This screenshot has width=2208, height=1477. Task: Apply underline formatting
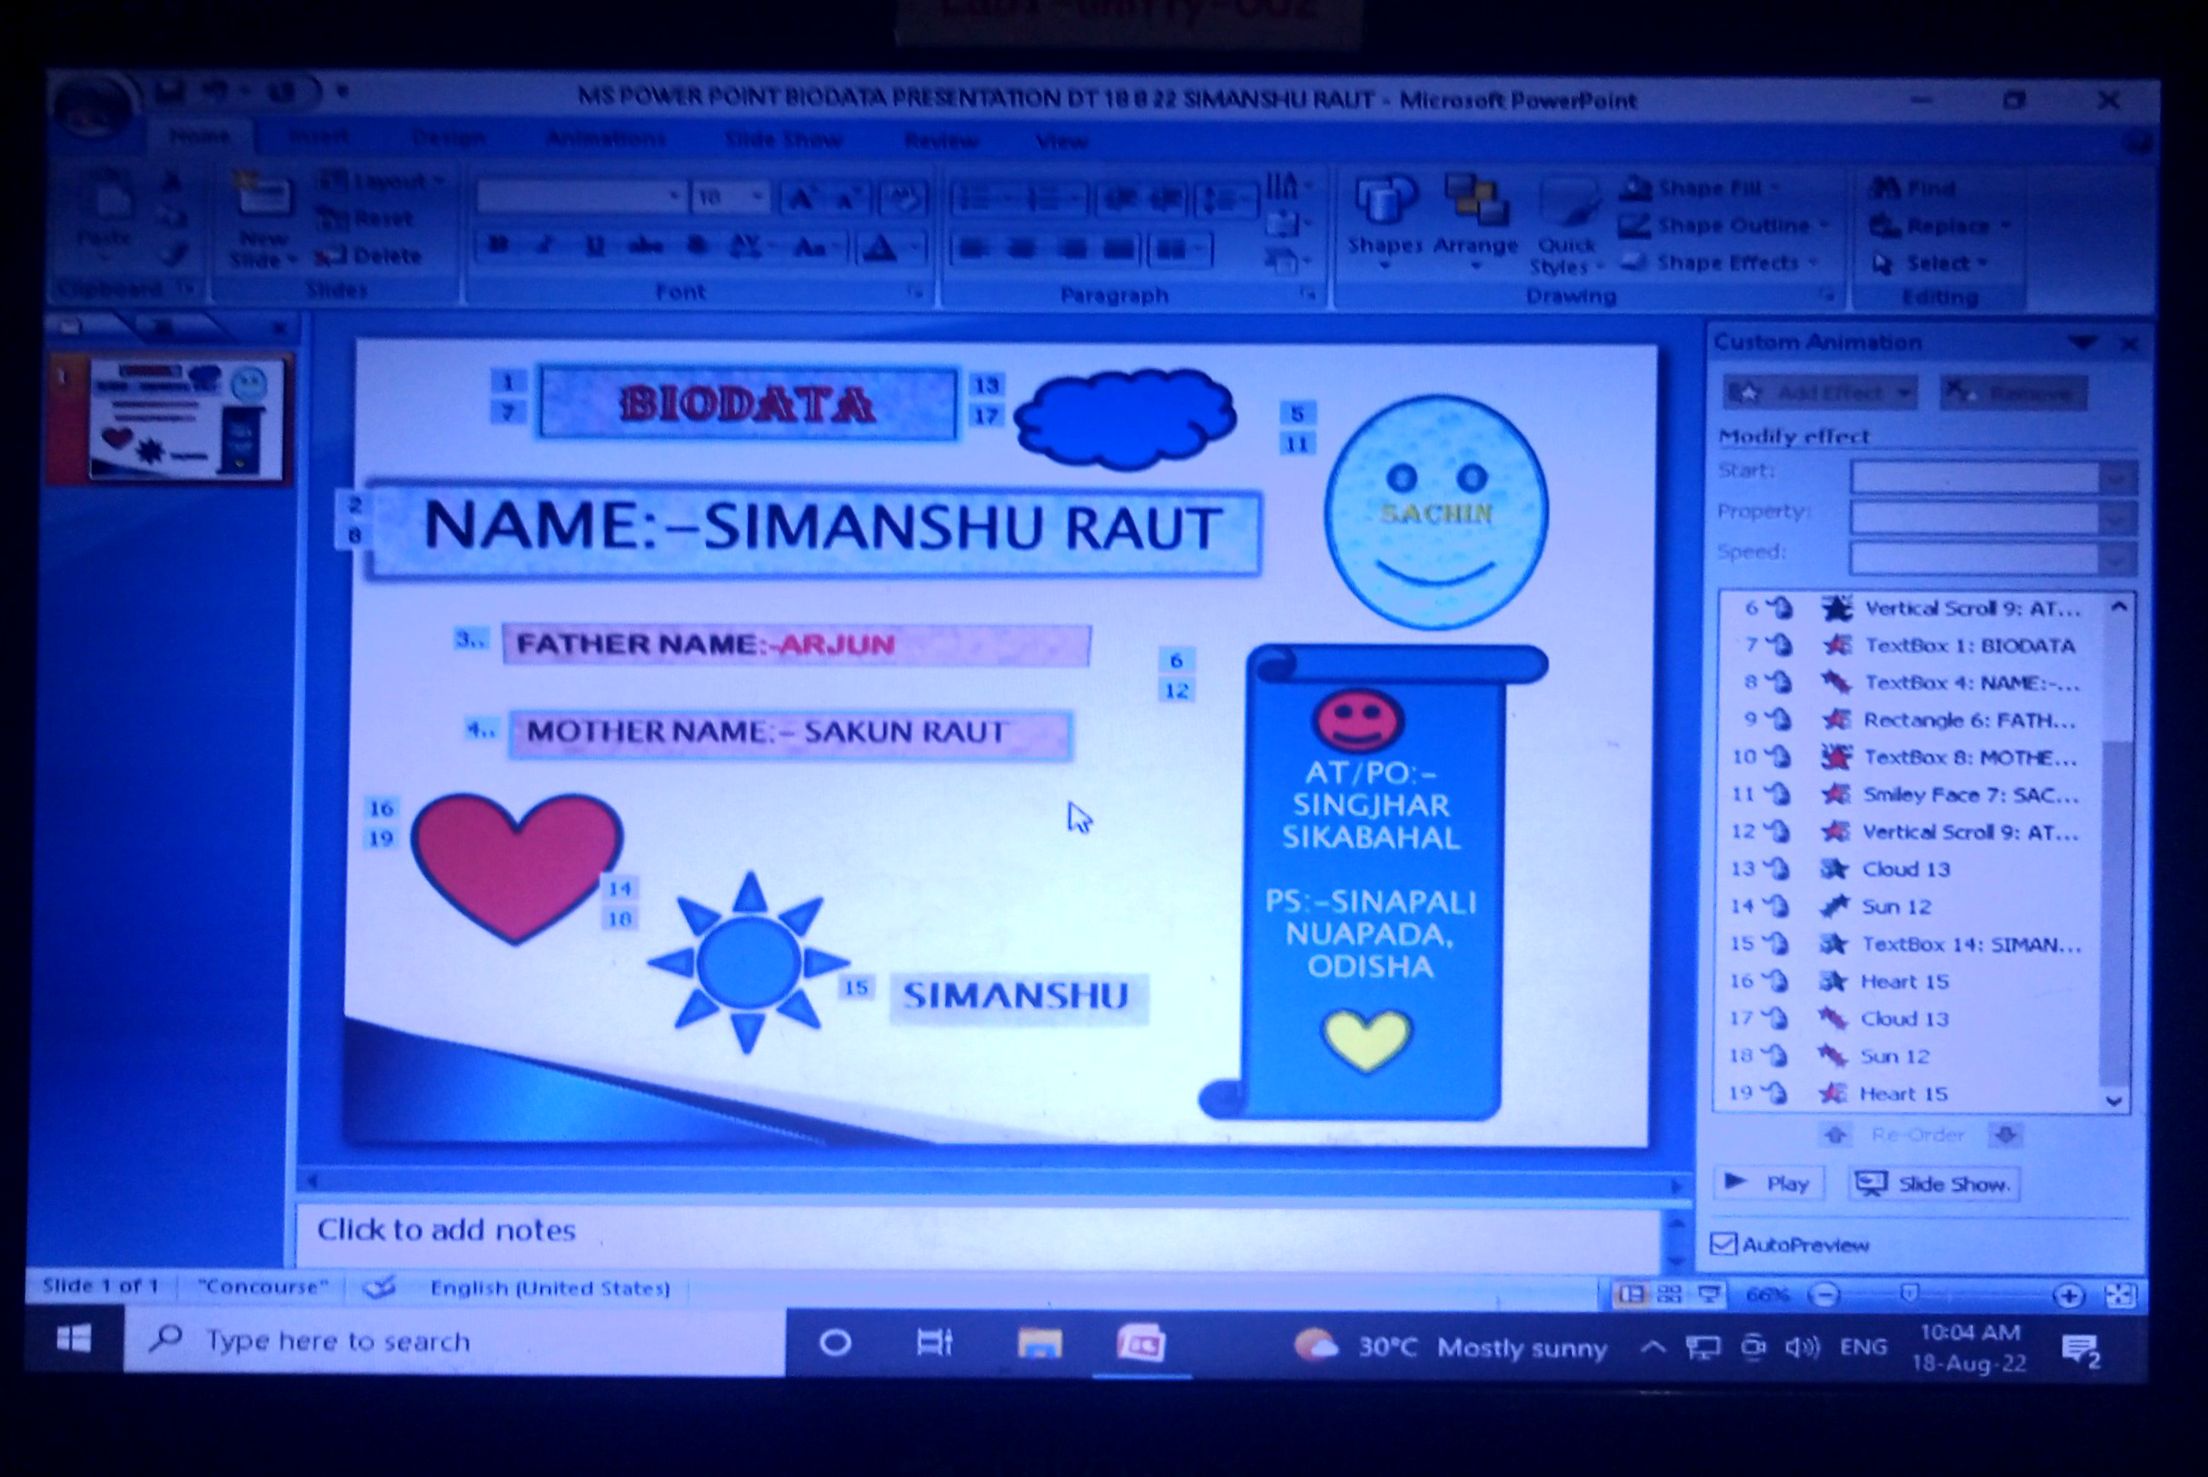594,246
